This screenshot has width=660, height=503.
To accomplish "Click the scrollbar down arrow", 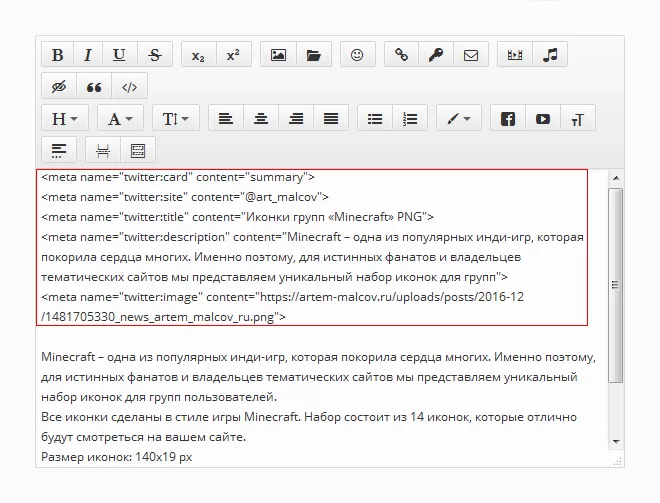I will (616, 442).
